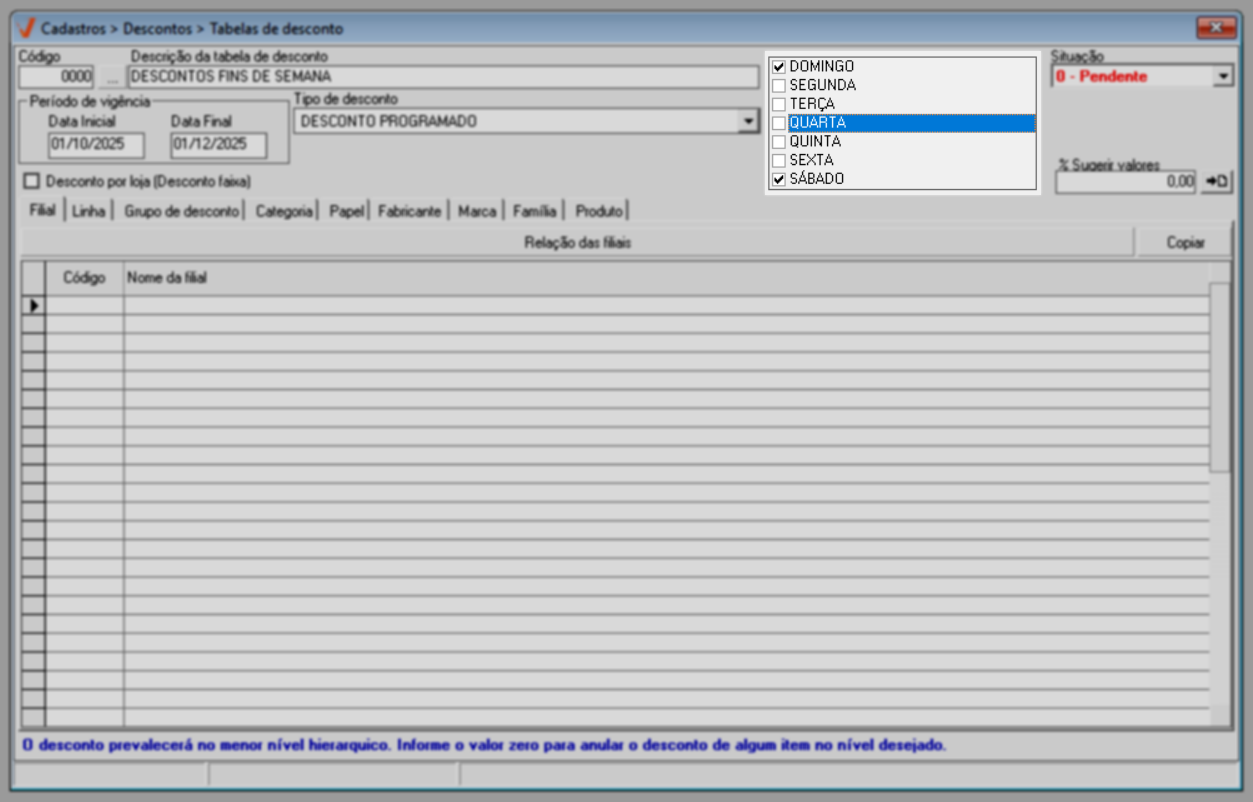Image resolution: width=1253 pixels, height=802 pixels.
Task: Open the Família tab
Action: pyautogui.click(x=535, y=211)
